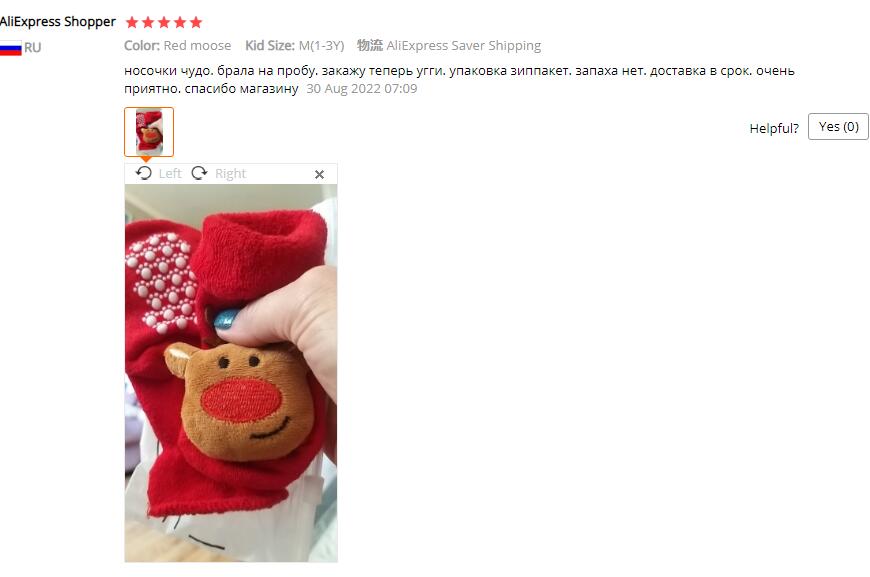Click the 物流 logistics label
This screenshot has height=577, width=870.
pyautogui.click(x=370, y=45)
